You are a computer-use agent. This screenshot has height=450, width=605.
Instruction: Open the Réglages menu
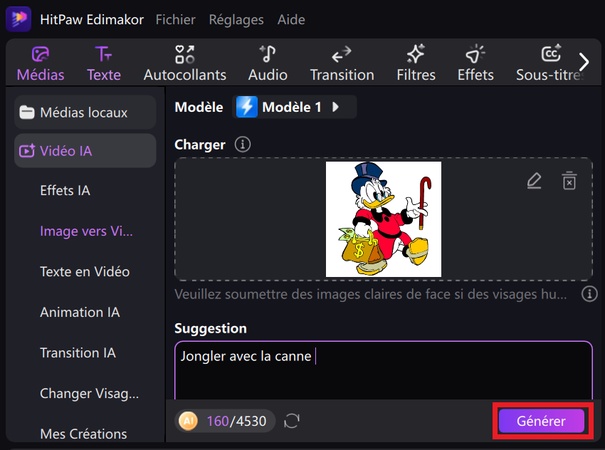click(236, 20)
